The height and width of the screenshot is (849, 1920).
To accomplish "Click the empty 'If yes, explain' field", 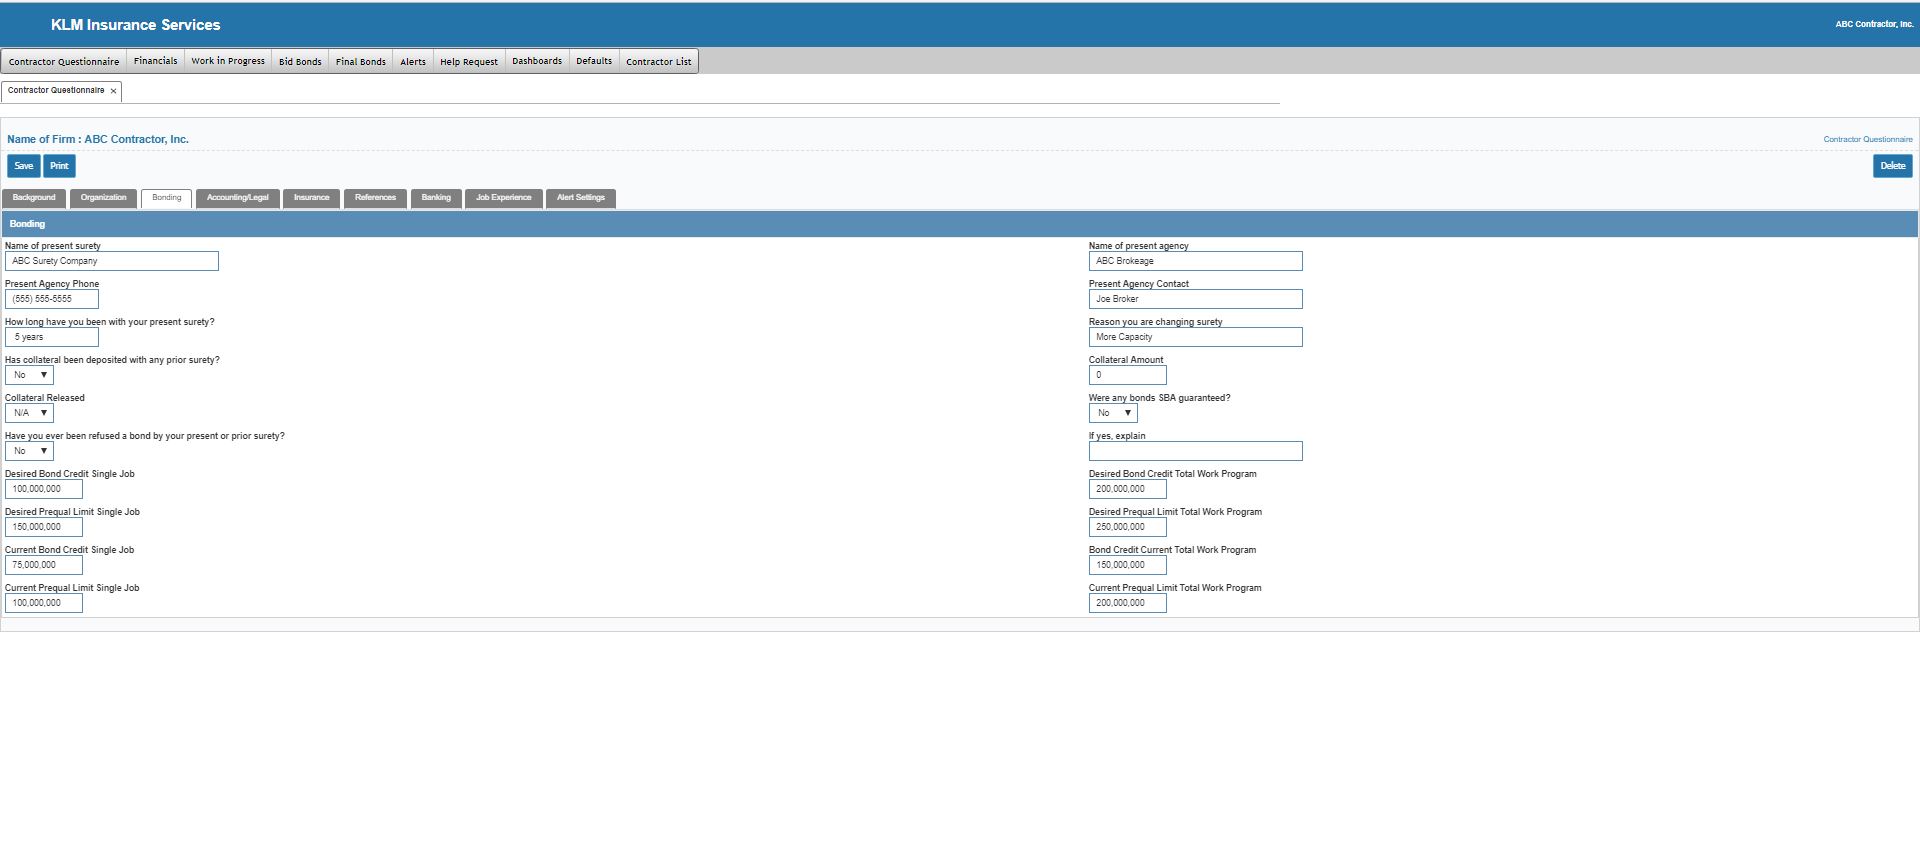I will click(x=1195, y=451).
